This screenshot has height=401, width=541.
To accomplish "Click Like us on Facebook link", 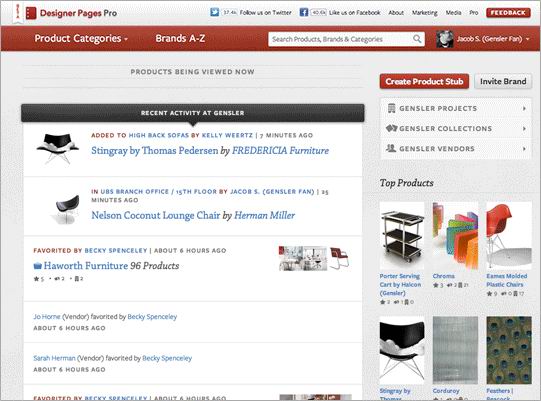I will pyautogui.click(x=355, y=13).
